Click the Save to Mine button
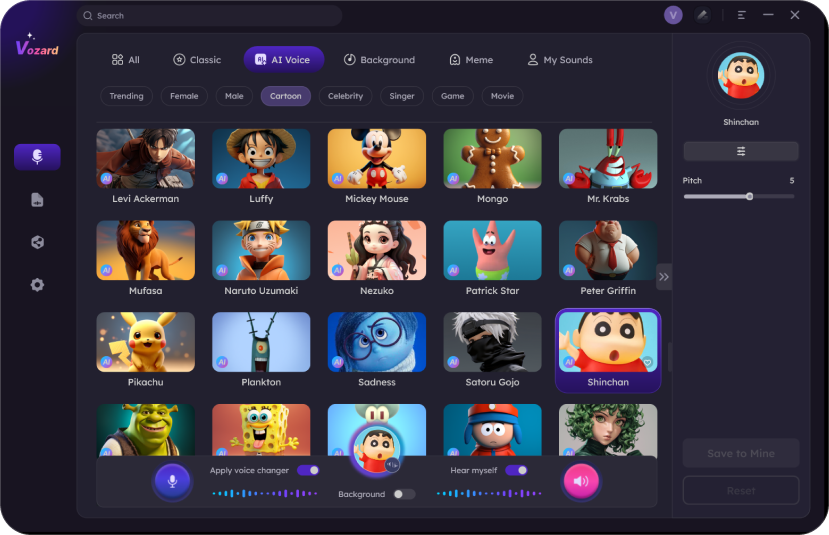829x535 pixels. [740, 453]
